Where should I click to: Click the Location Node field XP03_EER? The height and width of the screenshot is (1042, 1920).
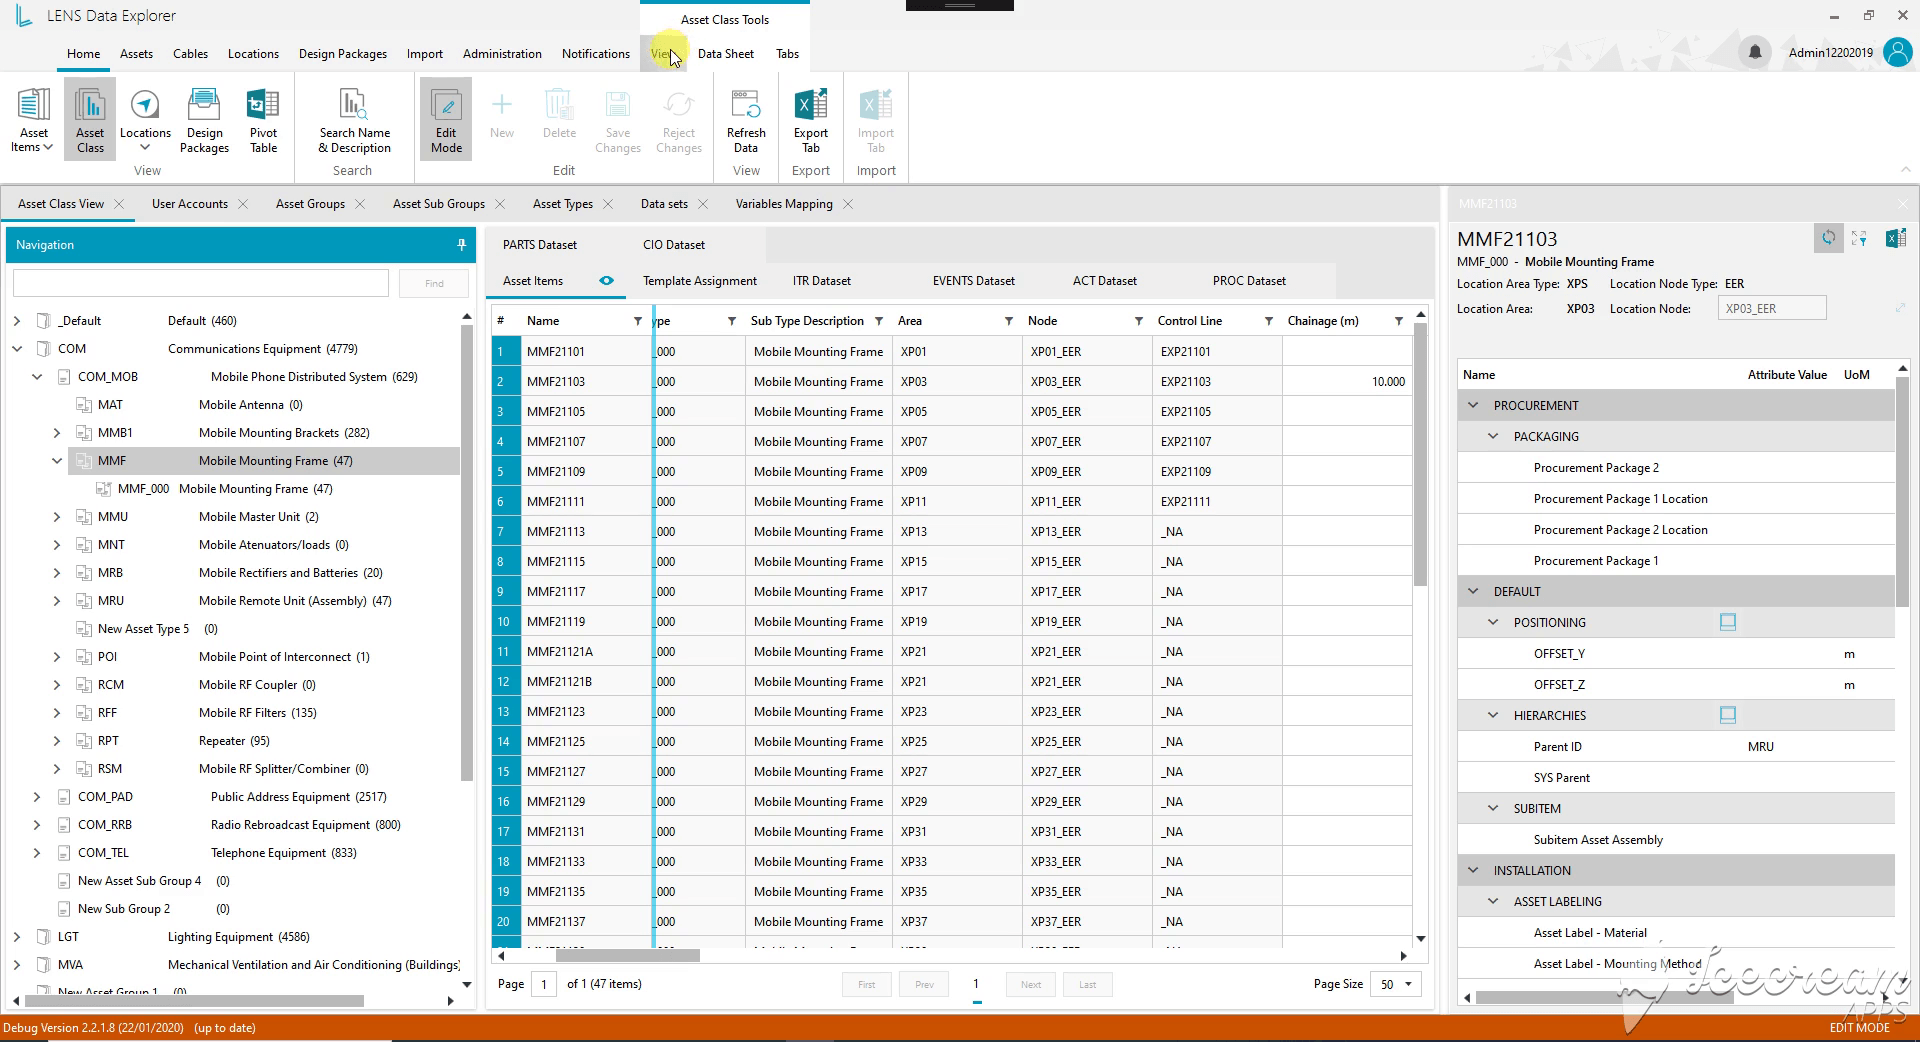click(1772, 308)
